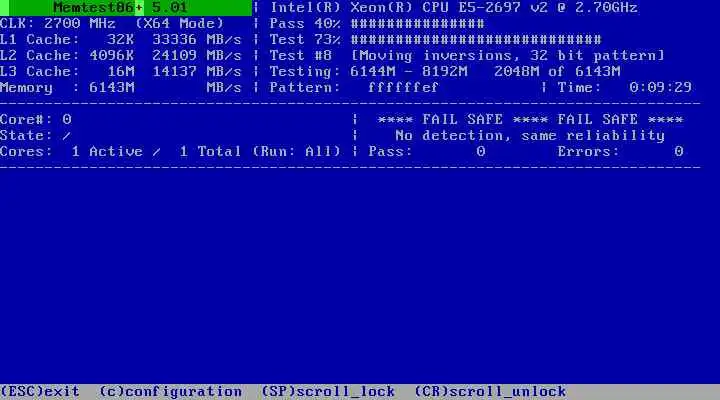This screenshot has height=400, width=720.
Task: Click the Time value 0:09:29
Action: pos(660,87)
